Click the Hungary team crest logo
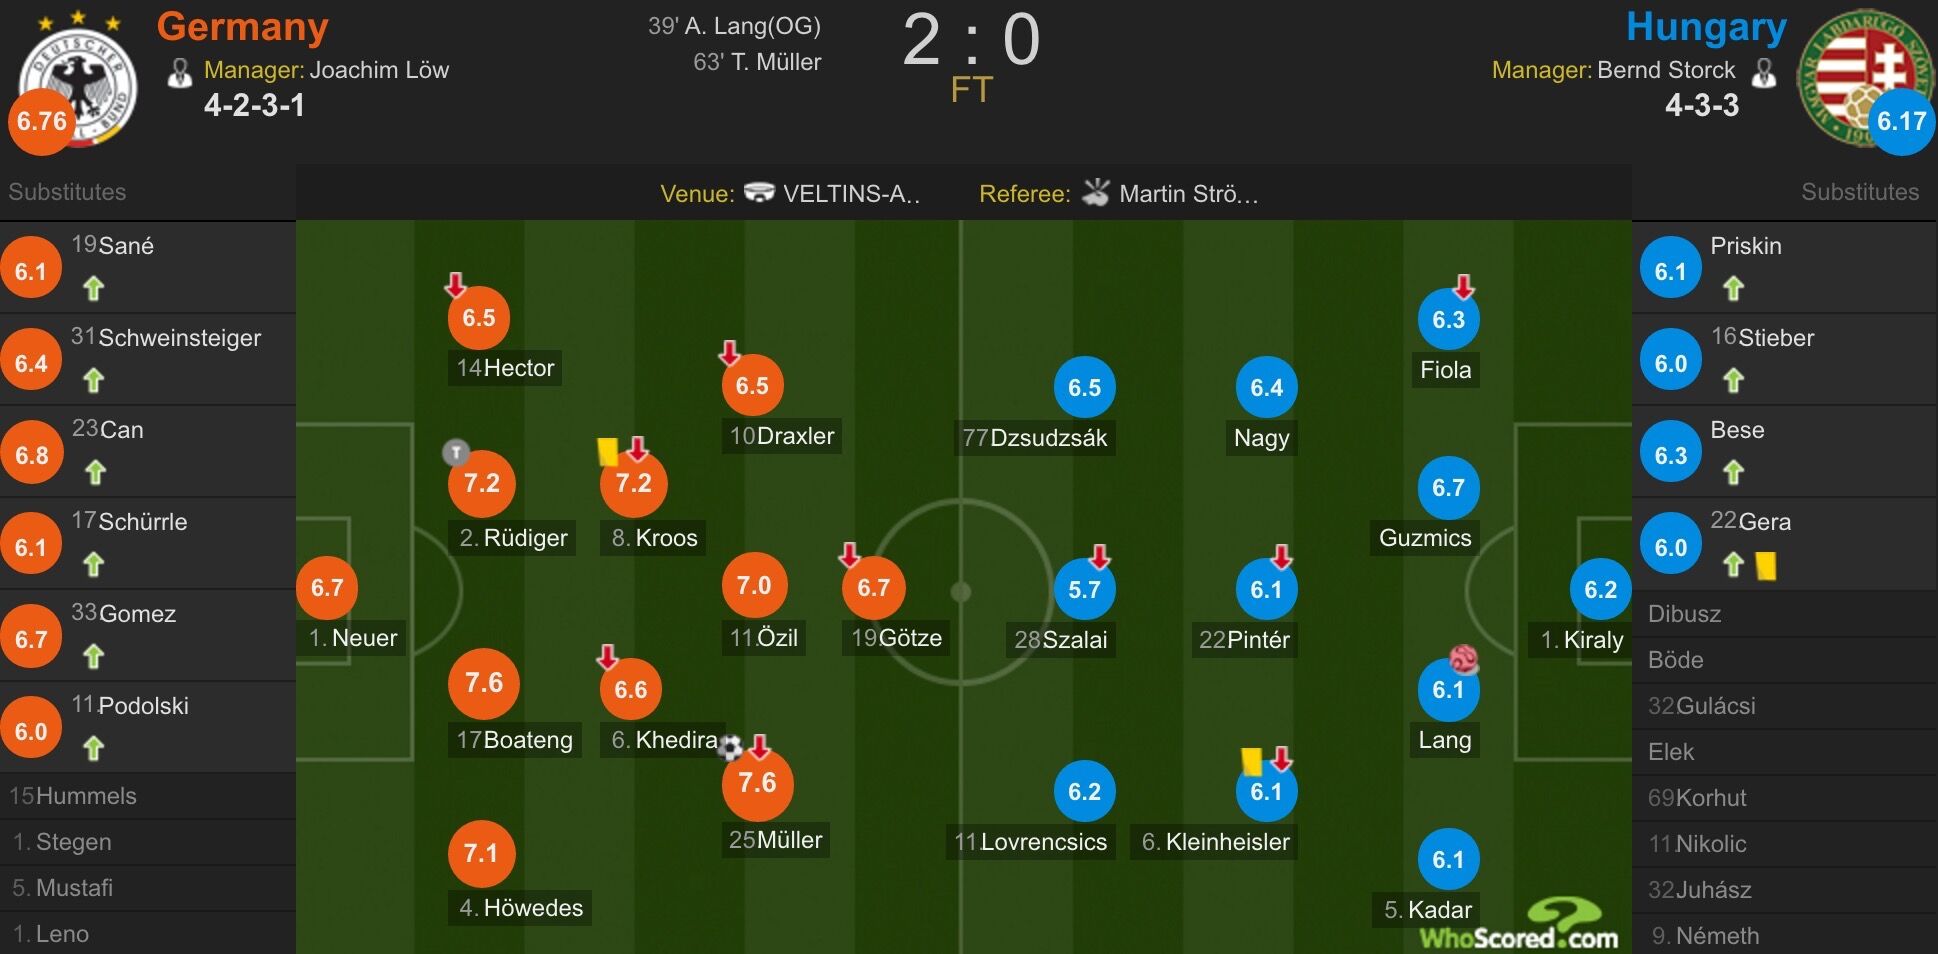 coord(1862,78)
